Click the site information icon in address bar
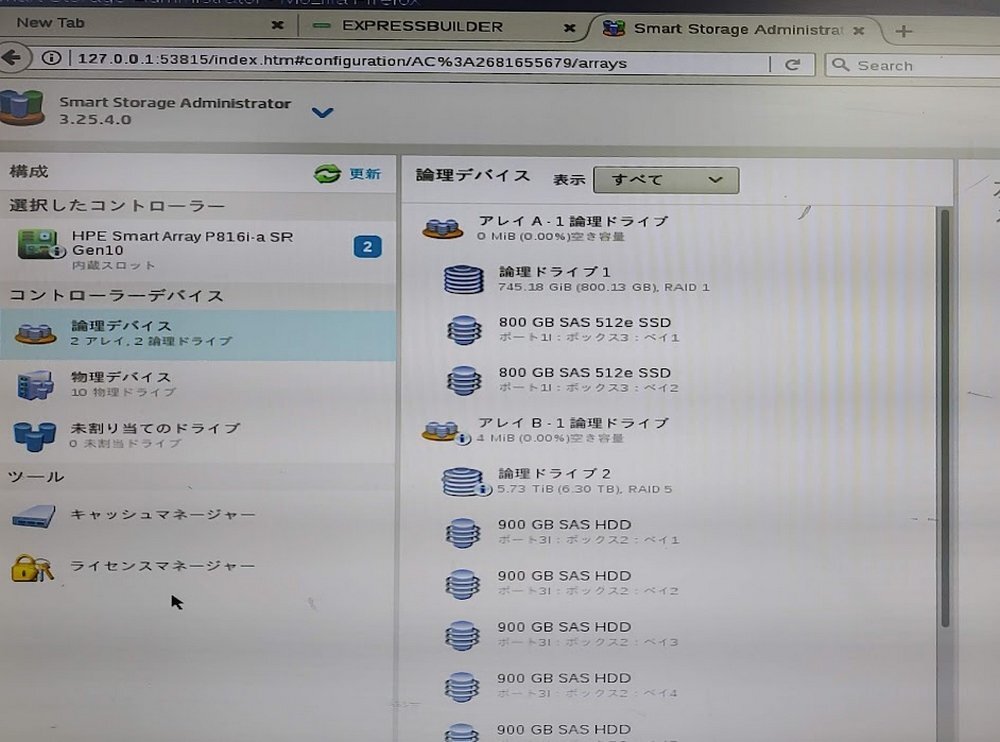1000x742 pixels. pyautogui.click(x=51, y=58)
